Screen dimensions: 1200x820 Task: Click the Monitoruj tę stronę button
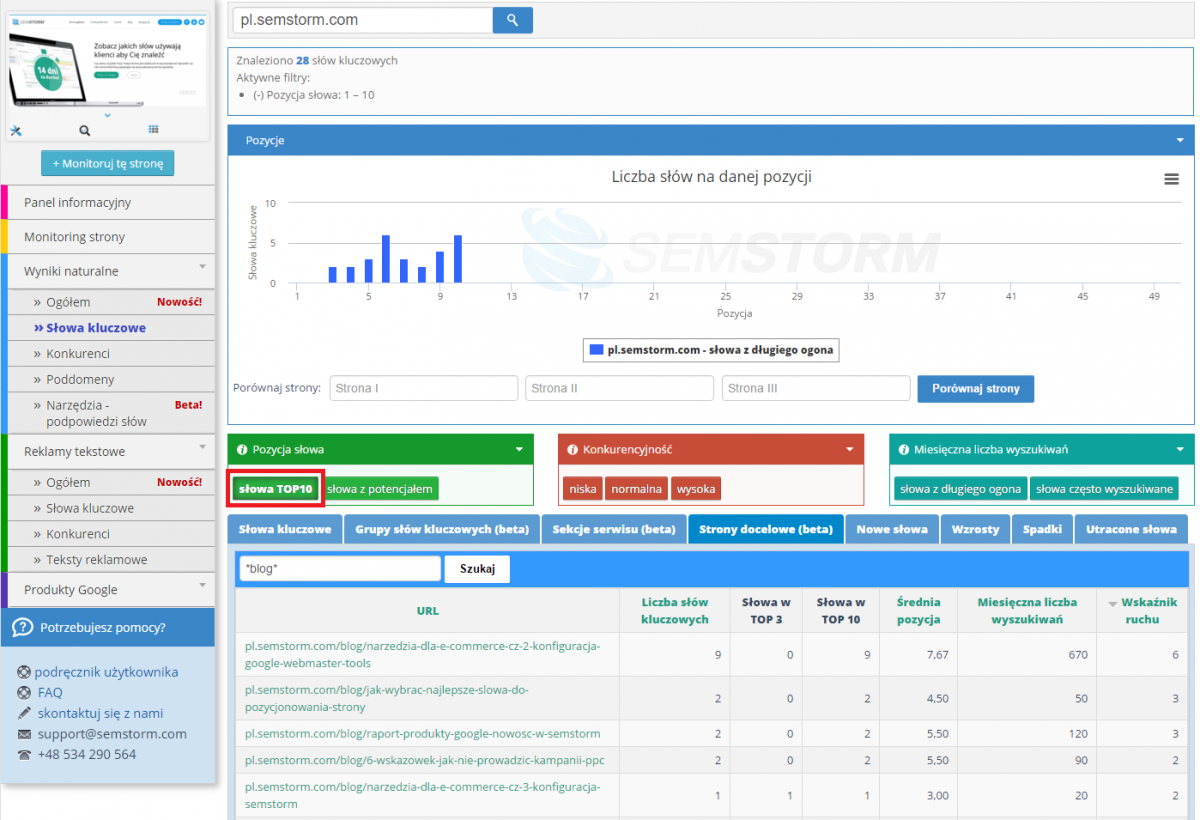(108, 163)
